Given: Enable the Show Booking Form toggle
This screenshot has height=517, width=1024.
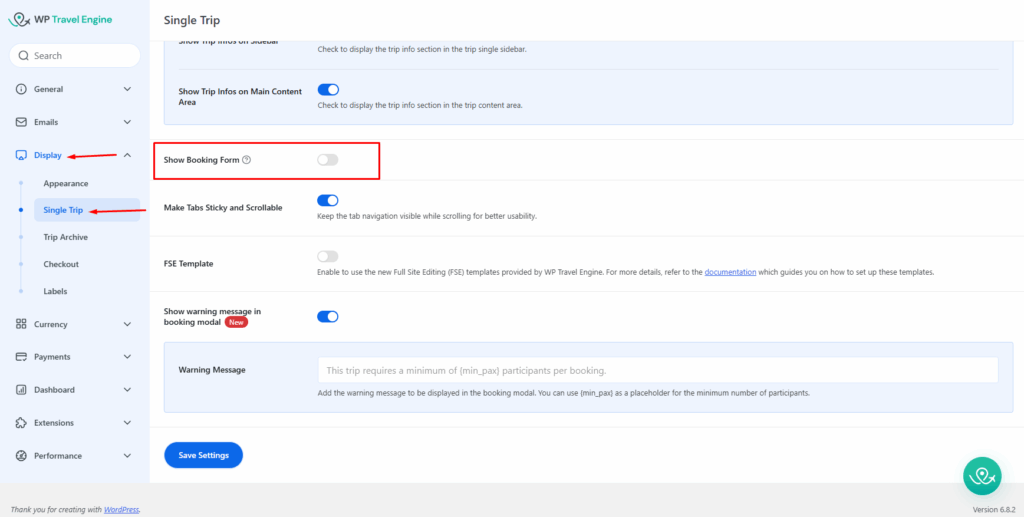Looking at the screenshot, I should point(327,160).
